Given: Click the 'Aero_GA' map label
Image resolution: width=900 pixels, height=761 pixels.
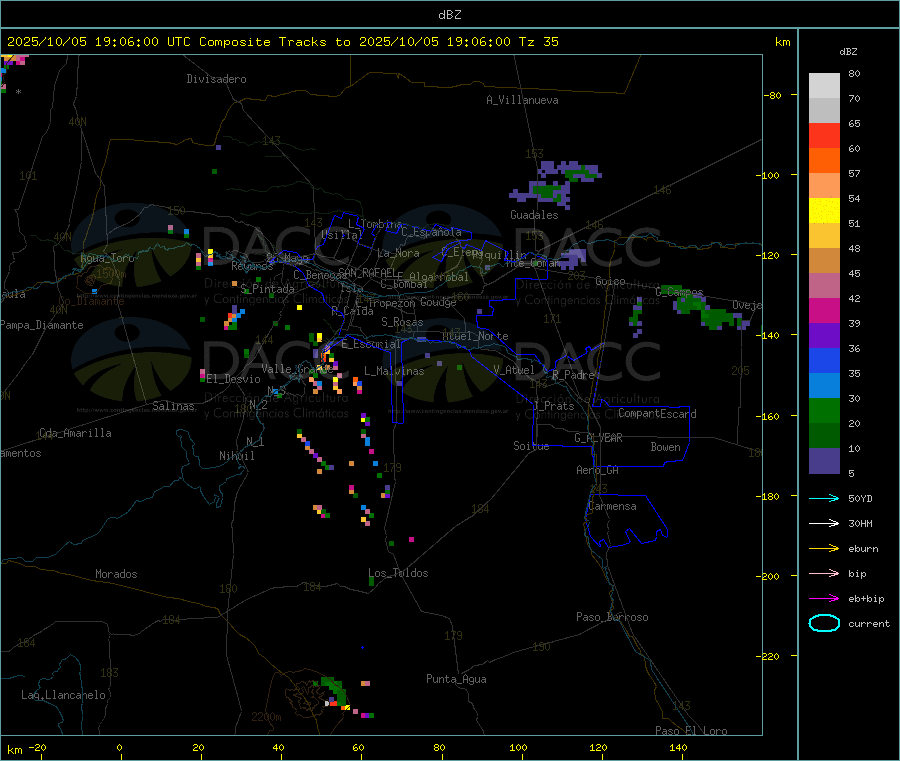Looking at the screenshot, I should click(597, 470).
